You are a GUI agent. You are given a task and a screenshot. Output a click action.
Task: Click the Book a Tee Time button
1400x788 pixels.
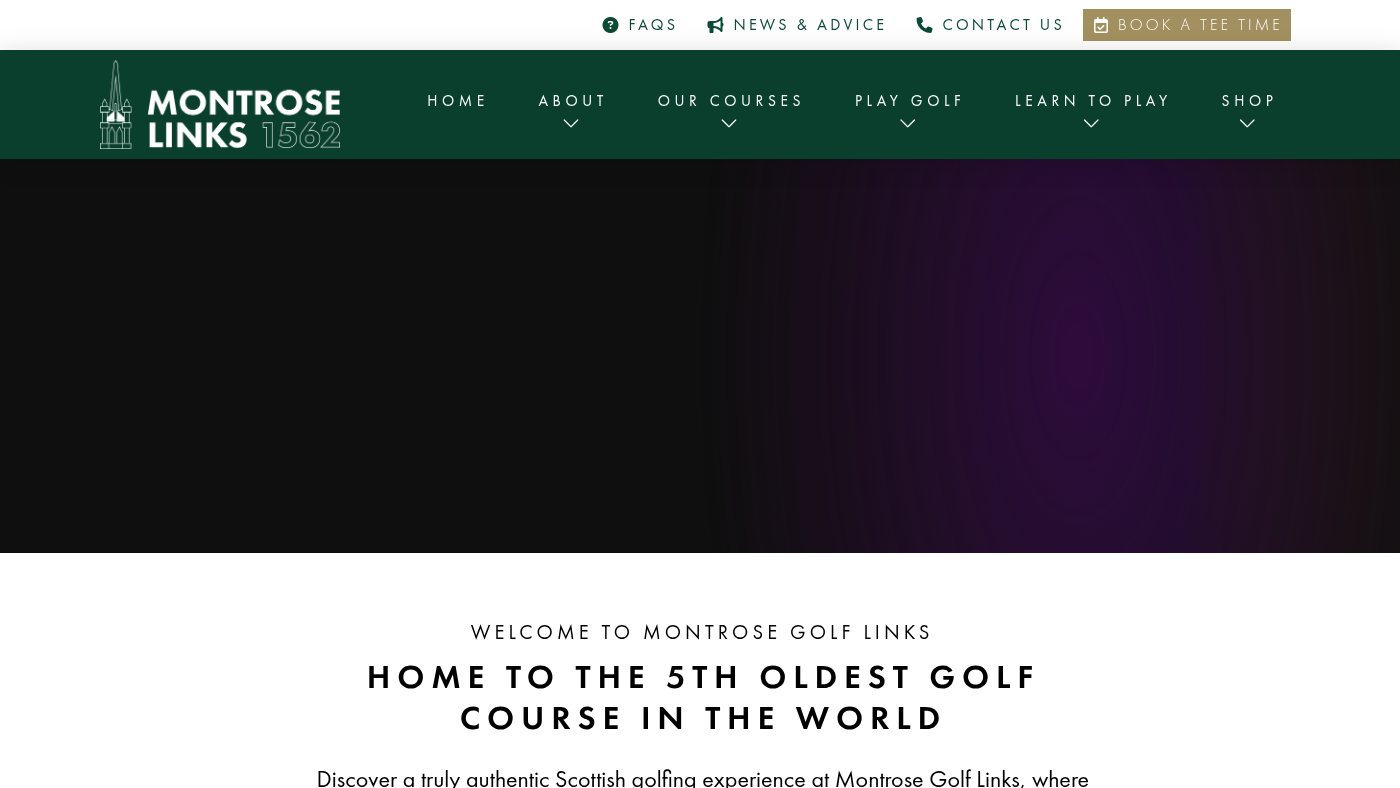(x=1187, y=25)
